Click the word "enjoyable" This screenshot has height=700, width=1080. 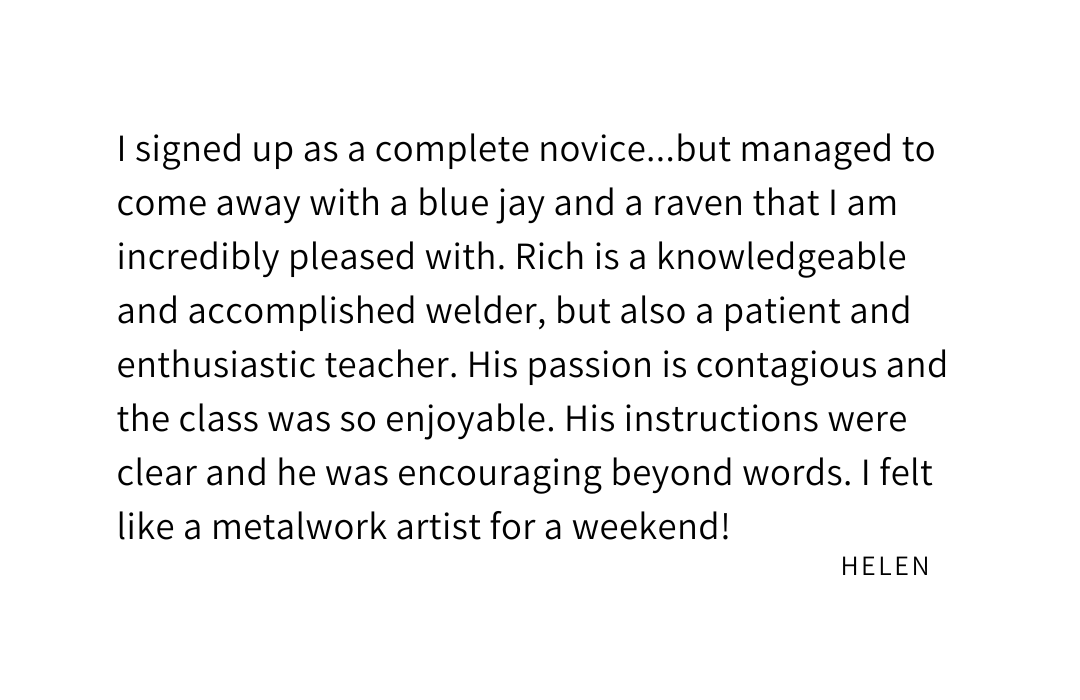pyautogui.click(x=470, y=420)
